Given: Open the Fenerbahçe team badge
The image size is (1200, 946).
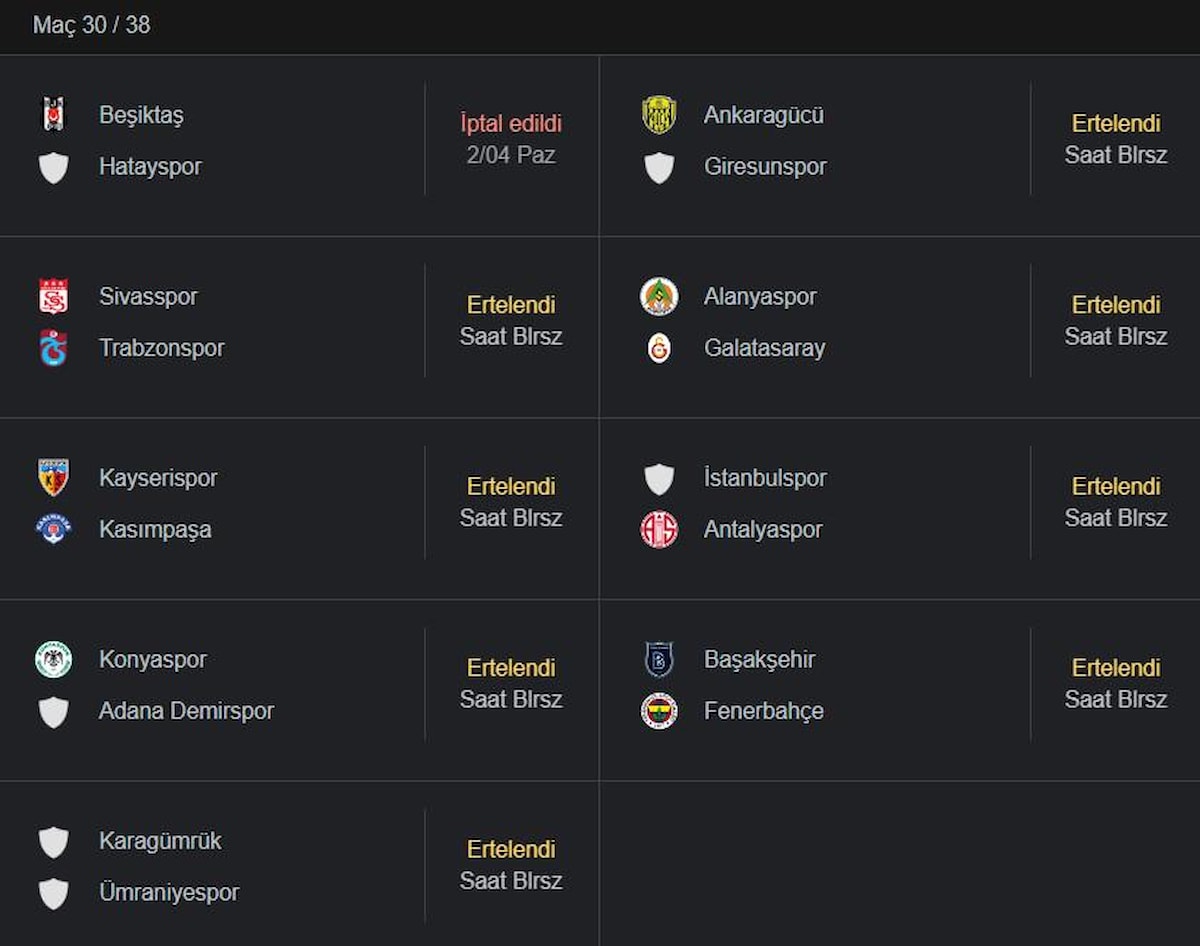Looking at the screenshot, I should (659, 711).
